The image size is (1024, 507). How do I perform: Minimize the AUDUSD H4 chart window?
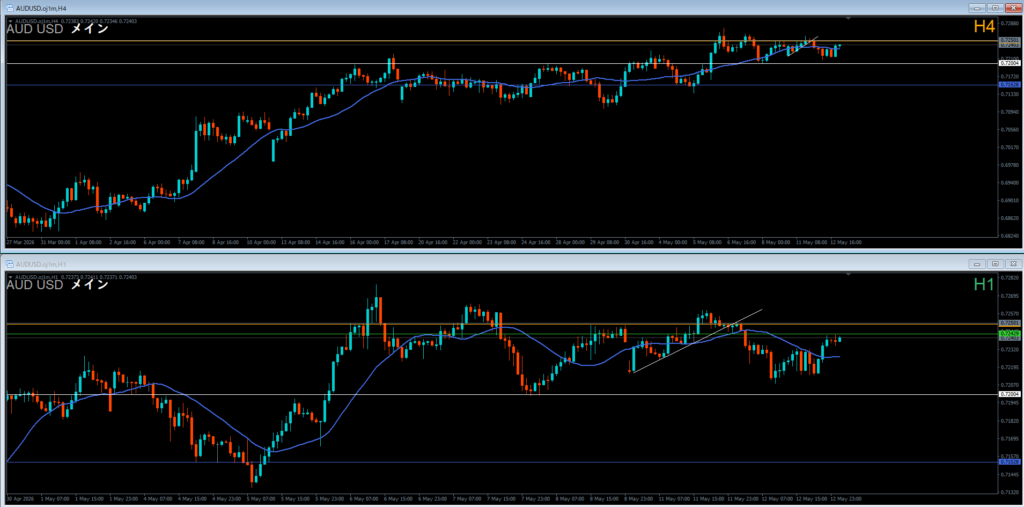coord(978,7)
